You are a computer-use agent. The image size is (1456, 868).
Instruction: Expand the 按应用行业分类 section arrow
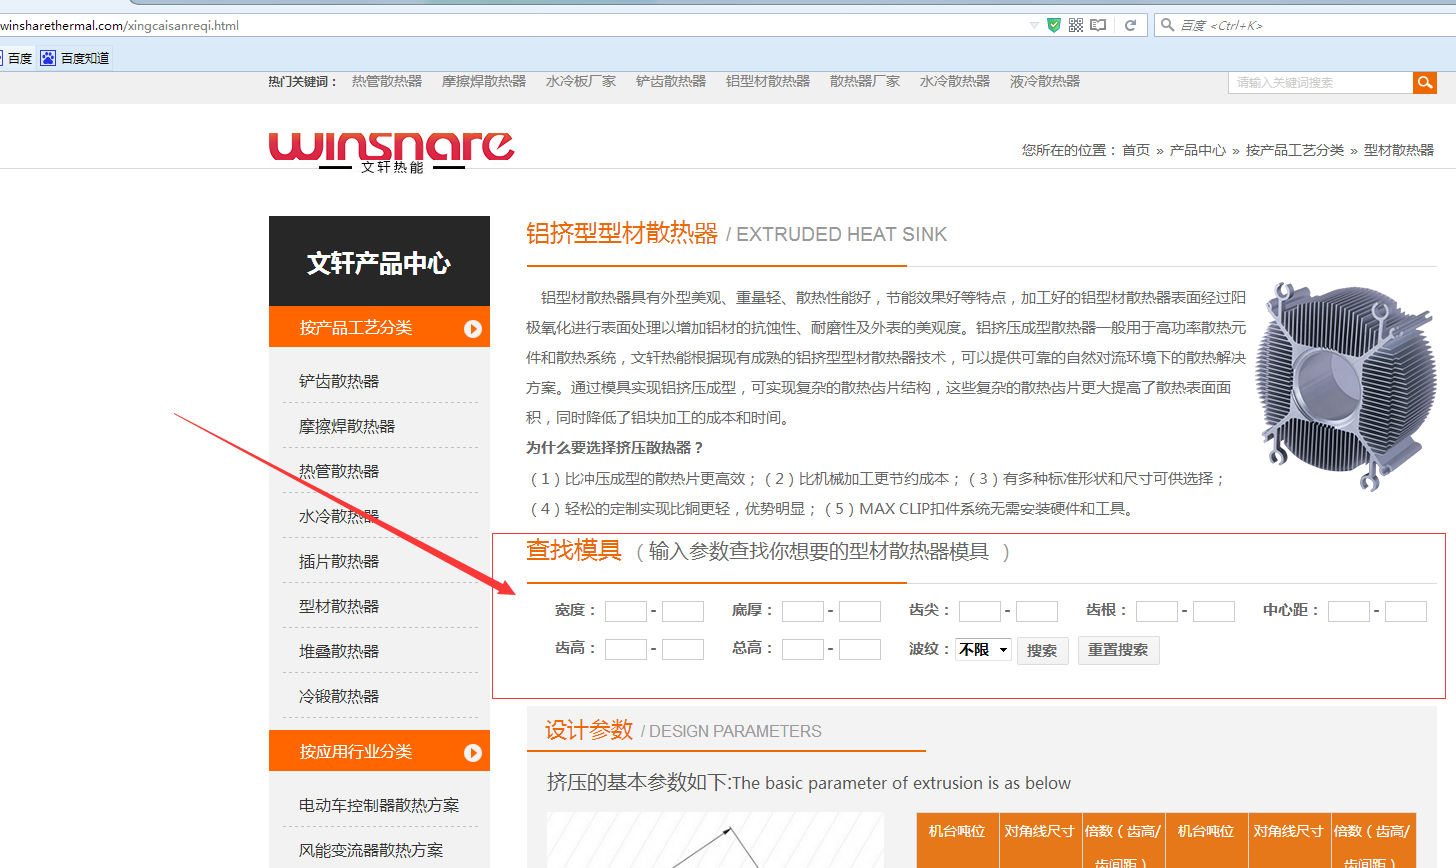point(473,753)
